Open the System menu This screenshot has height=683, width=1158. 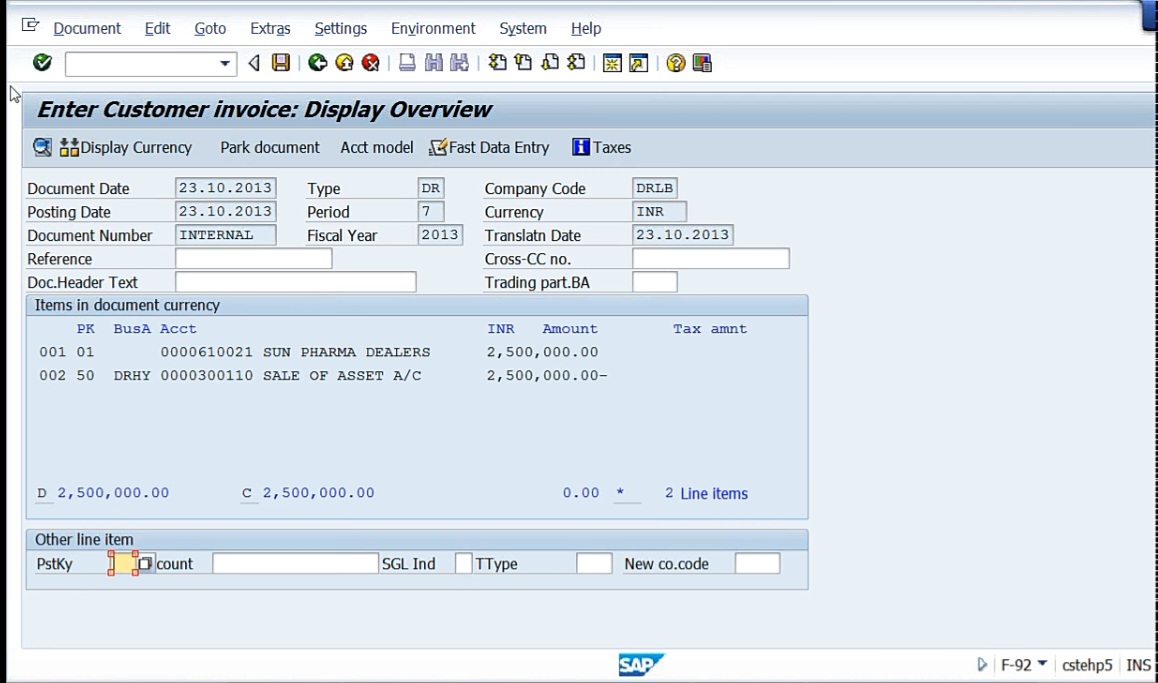click(523, 28)
